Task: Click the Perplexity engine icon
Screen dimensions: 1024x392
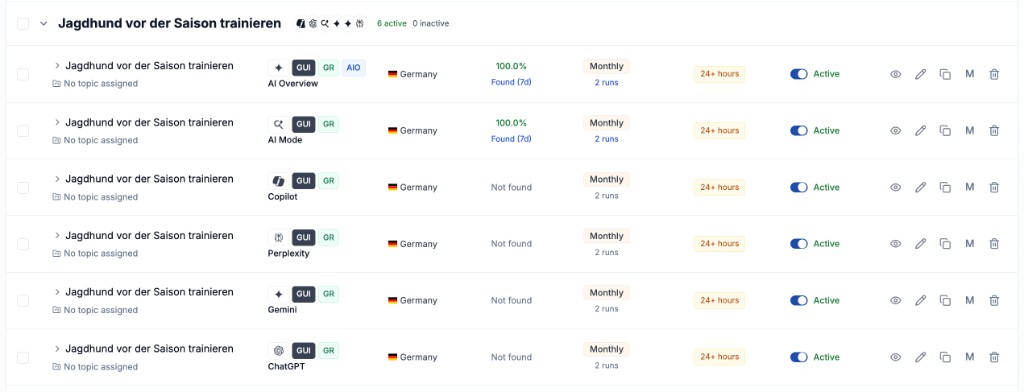Action: point(278,238)
